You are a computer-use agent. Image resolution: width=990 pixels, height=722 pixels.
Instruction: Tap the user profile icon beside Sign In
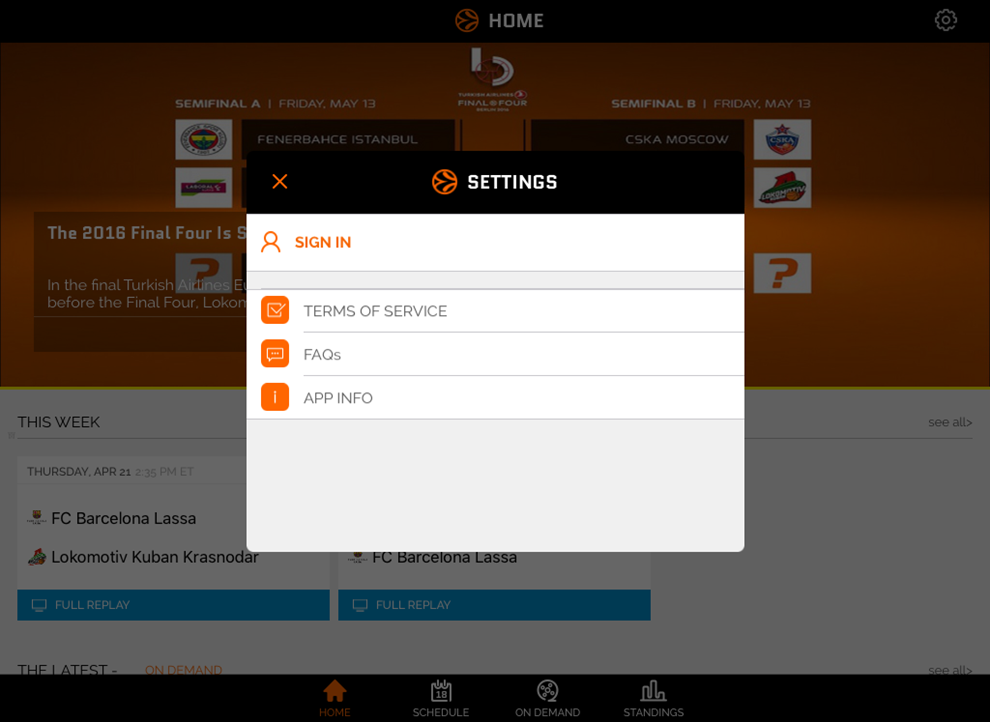coord(271,242)
